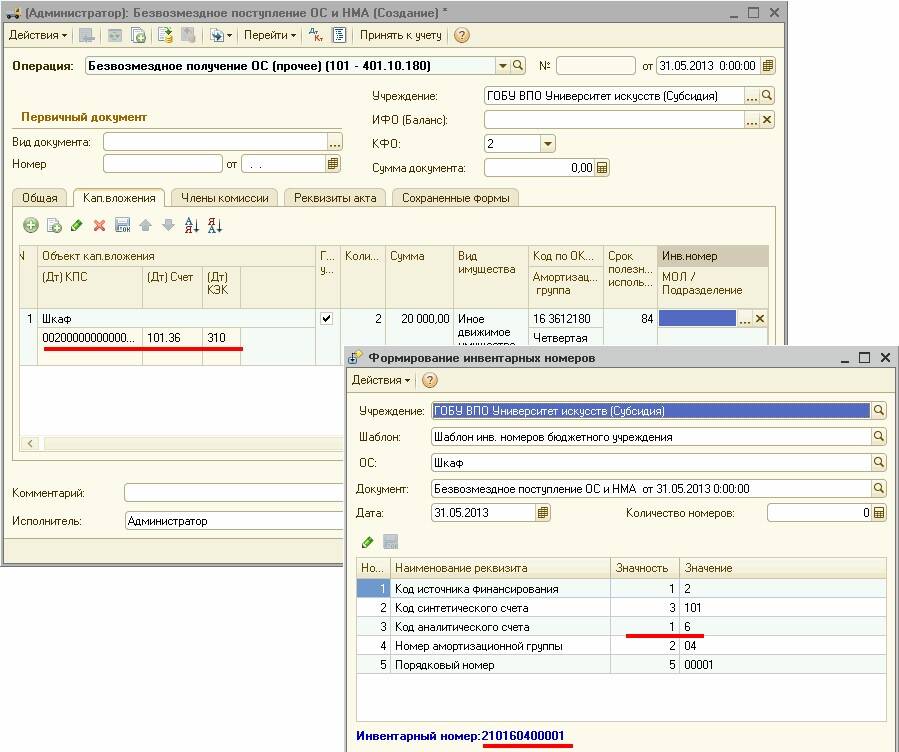This screenshot has width=899, height=752.
Task: Add a new row with green plus
Action: pyautogui.click(x=31, y=225)
